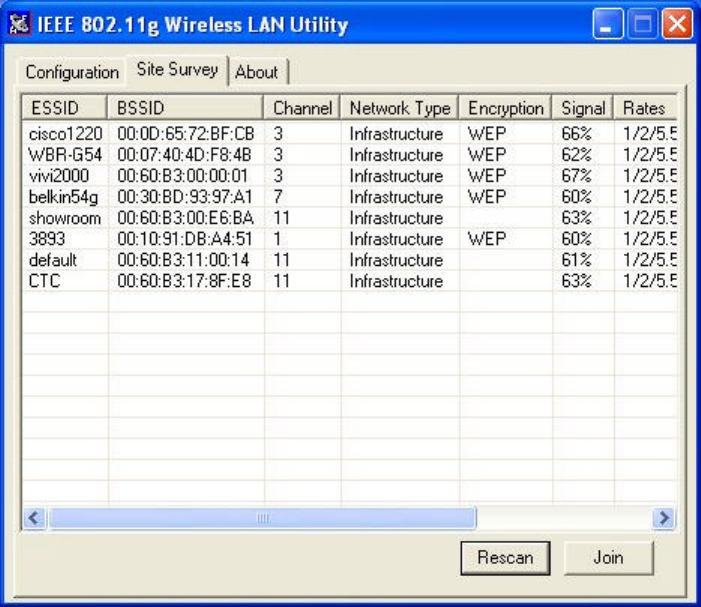
Task: Click BSSID 00:60:B3:11:00:14
Action: coord(183,260)
